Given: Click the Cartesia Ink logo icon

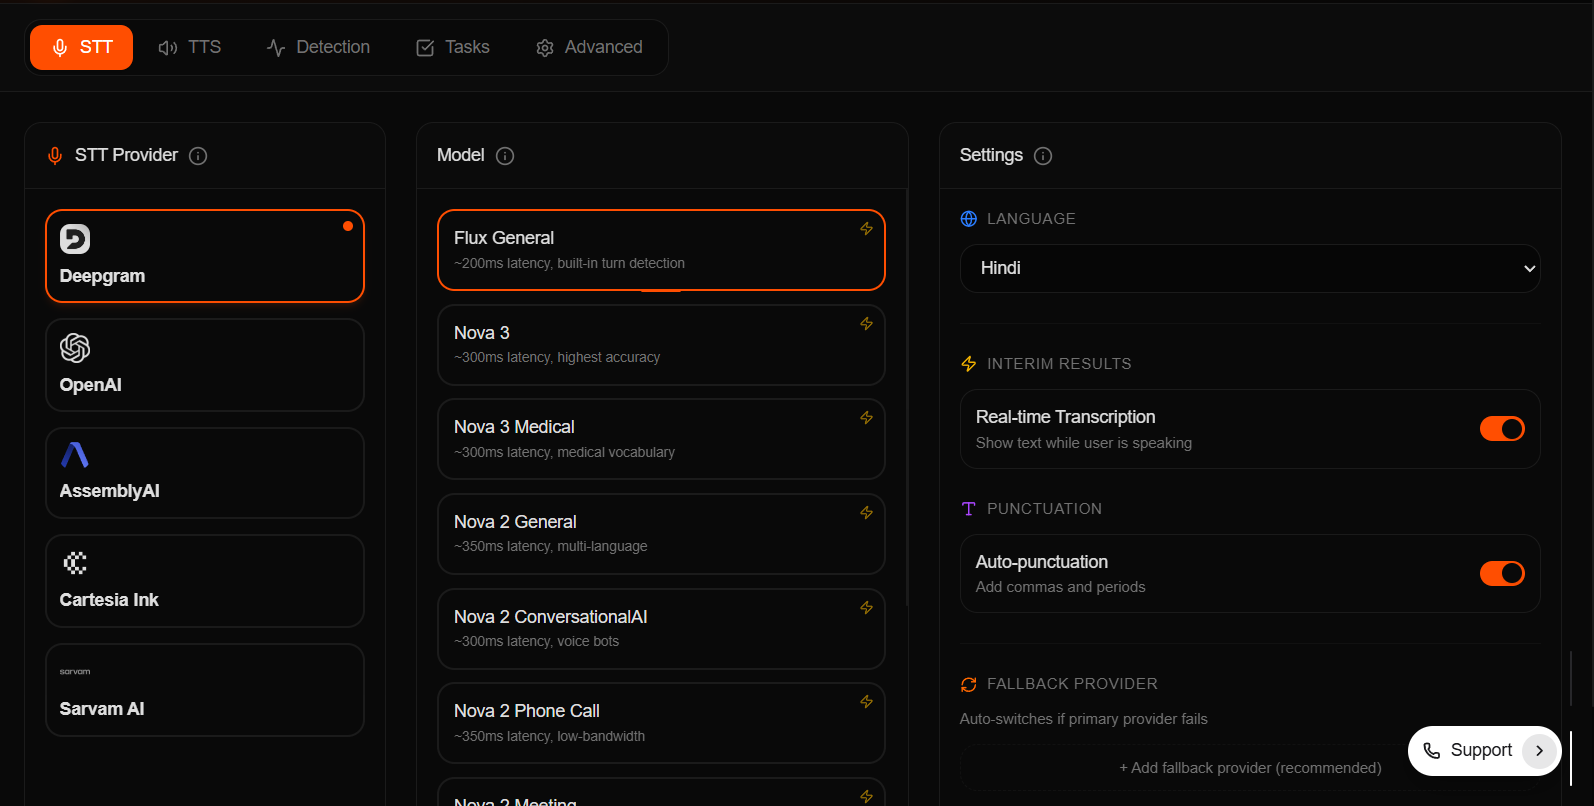Looking at the screenshot, I should 75,563.
